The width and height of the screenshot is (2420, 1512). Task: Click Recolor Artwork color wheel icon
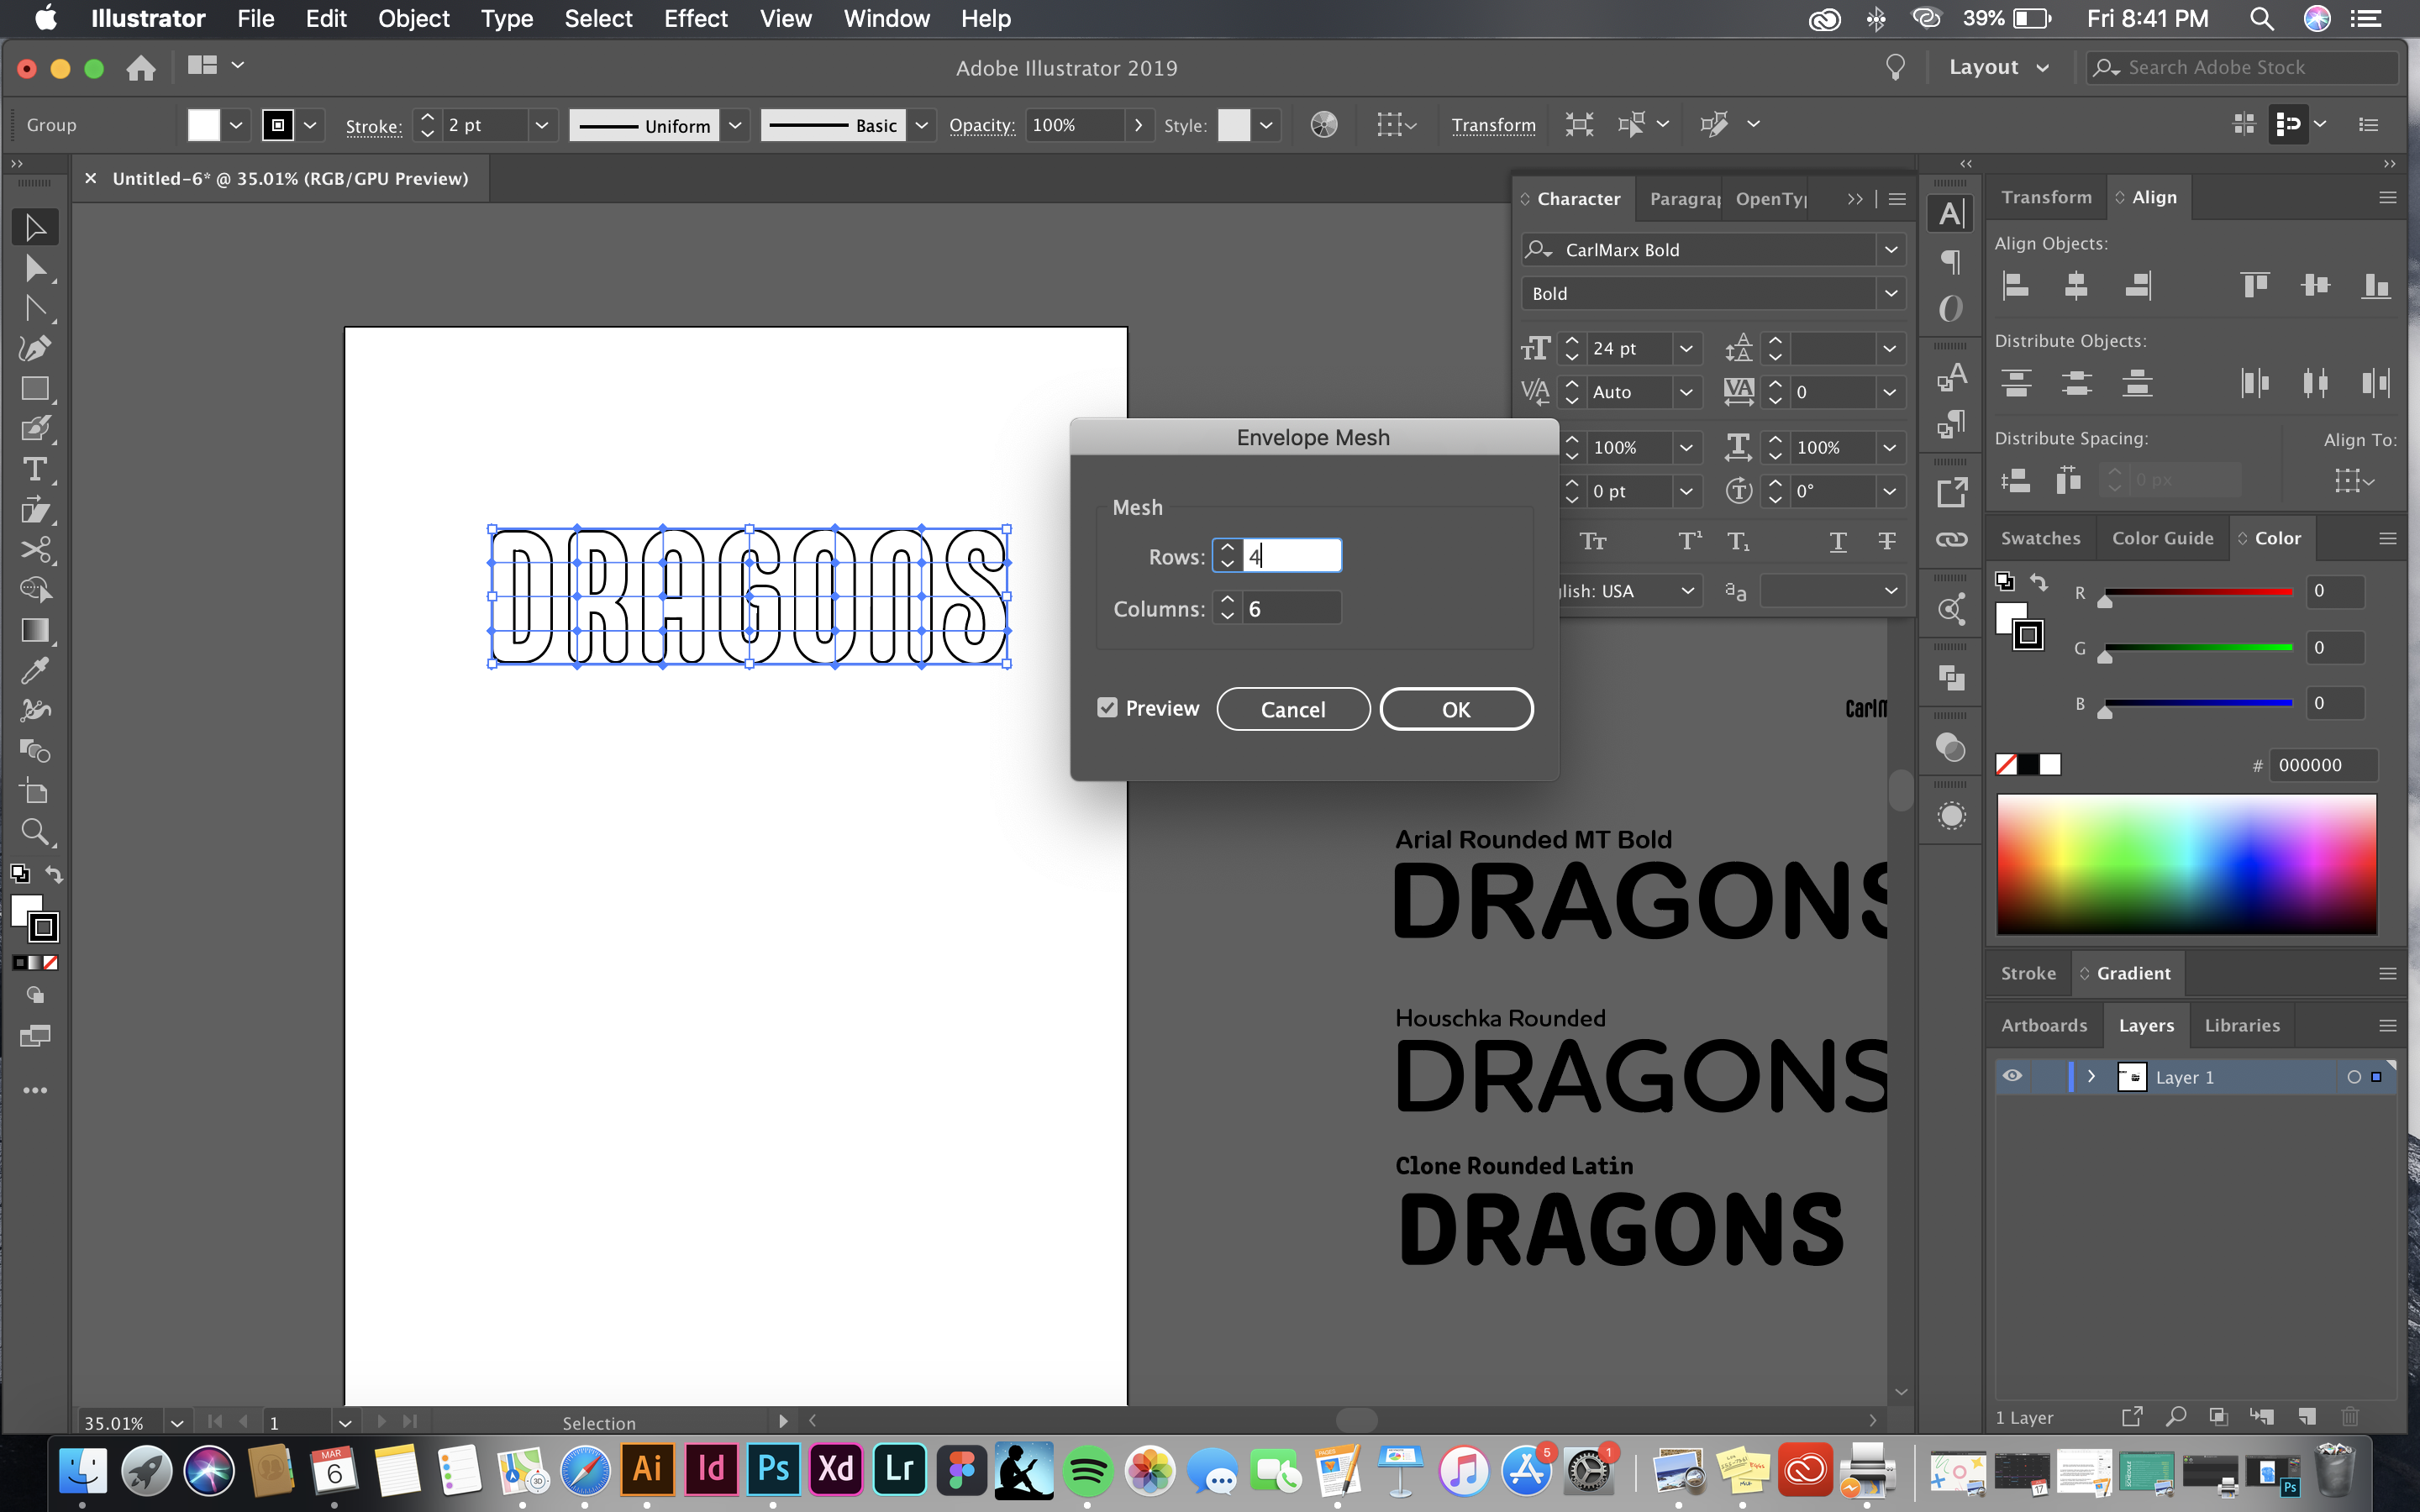tap(1324, 125)
